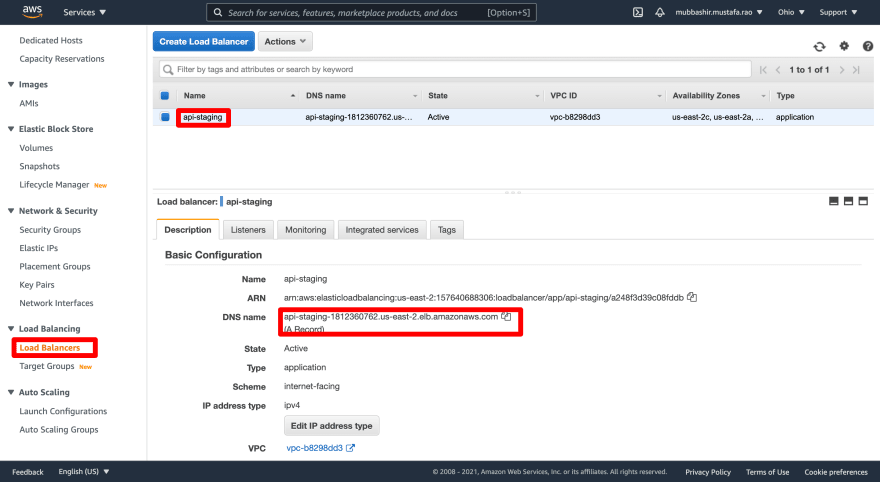The height and width of the screenshot is (482, 880).
Task: Open the Services dropdown
Action: pyautogui.click(x=85, y=12)
